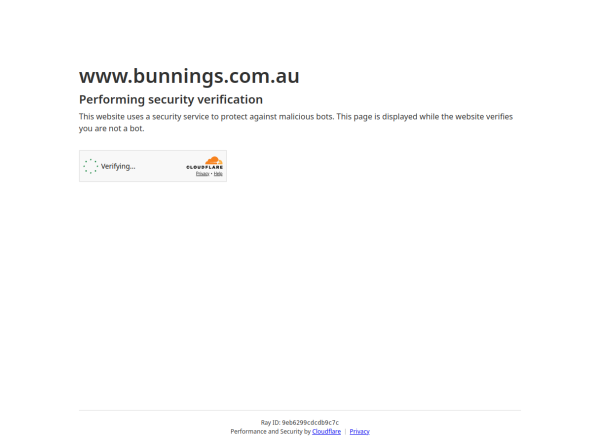
Task: Click the 'Verifying...' status text
Action: pos(118,166)
